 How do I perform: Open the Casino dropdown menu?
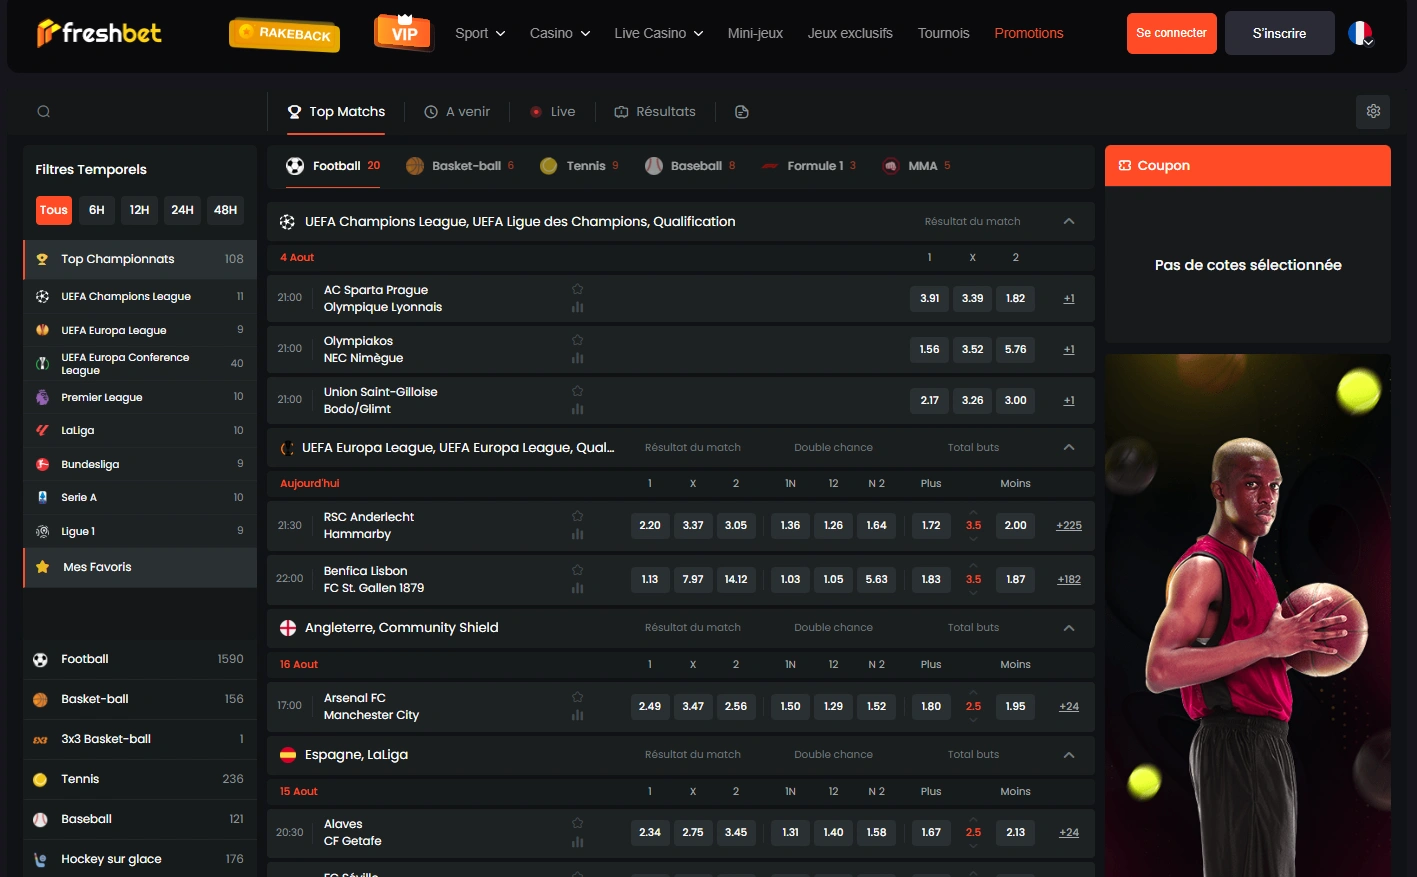coord(560,33)
